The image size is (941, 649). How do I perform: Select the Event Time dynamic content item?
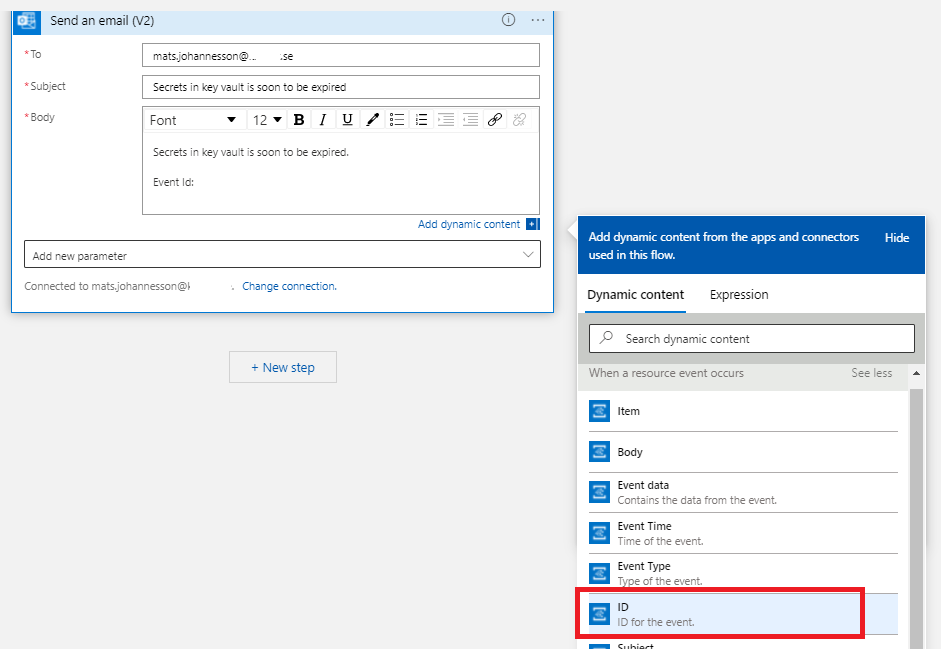[x=644, y=533]
